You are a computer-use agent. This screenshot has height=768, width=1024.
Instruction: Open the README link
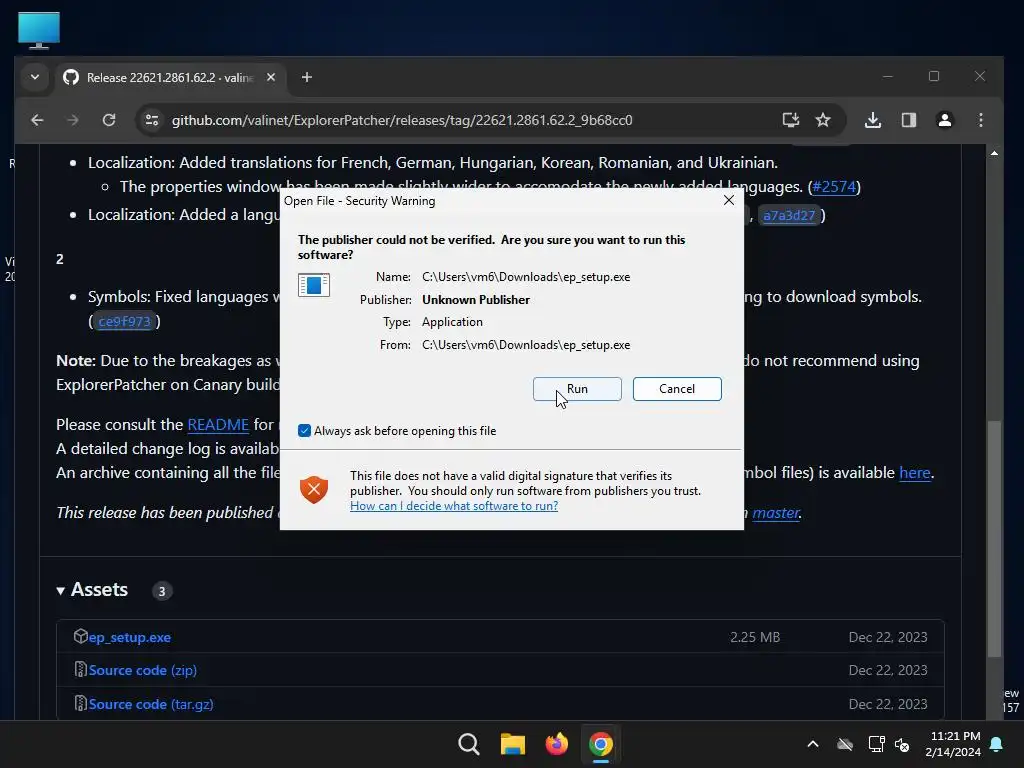[218, 424]
